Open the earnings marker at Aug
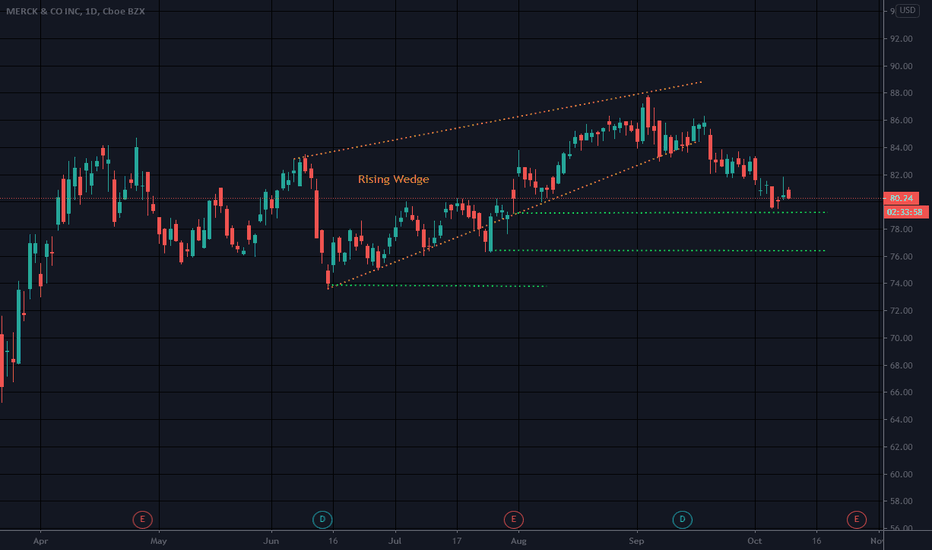 [x=514, y=519]
